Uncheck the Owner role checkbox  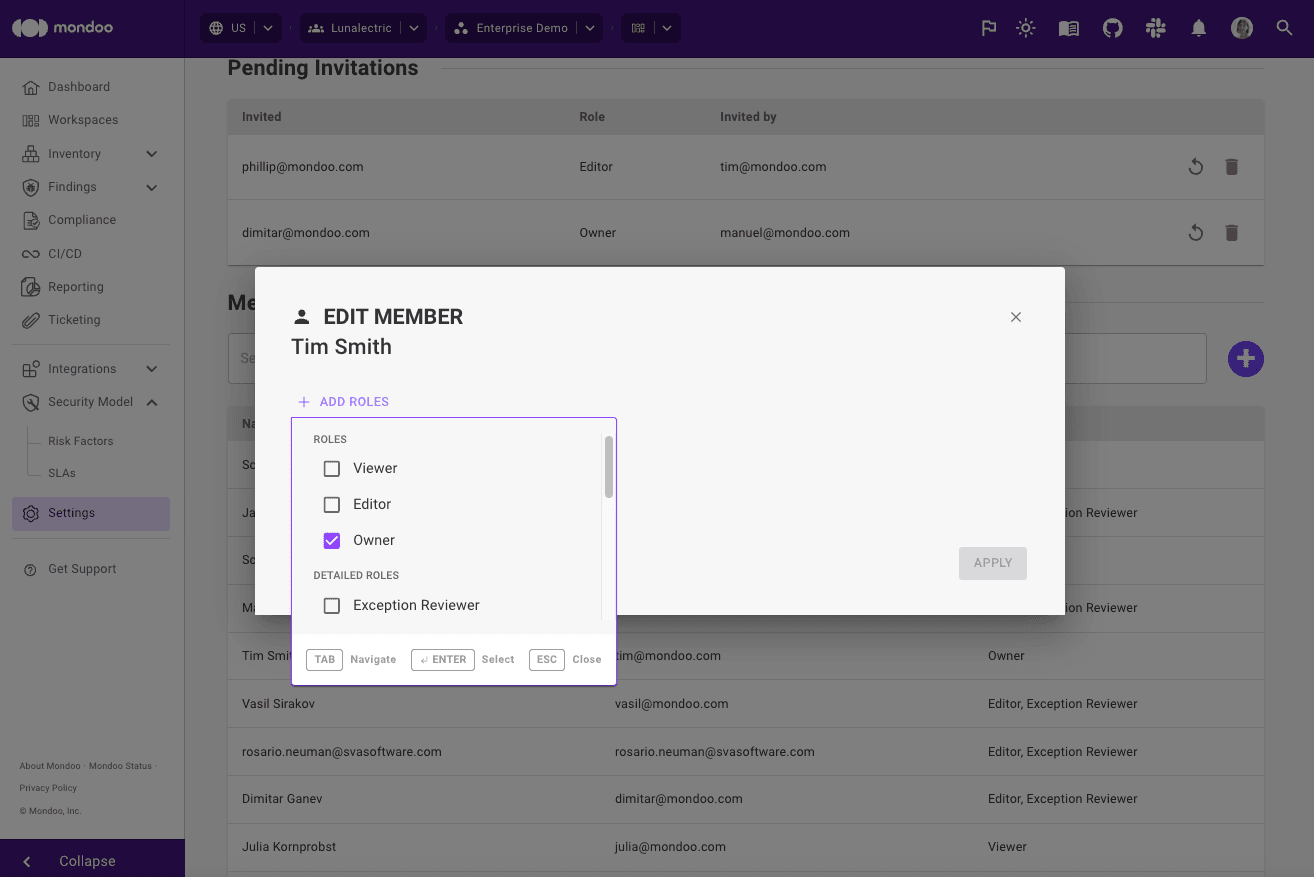pos(332,540)
